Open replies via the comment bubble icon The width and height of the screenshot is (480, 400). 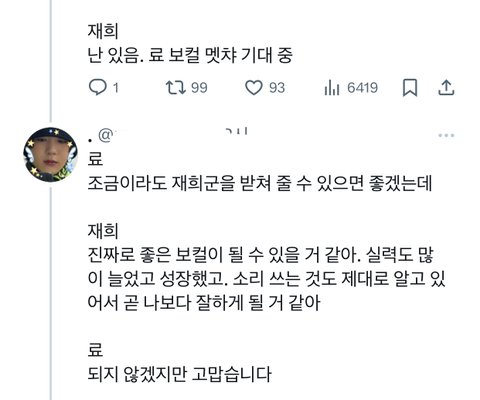pyautogui.click(x=97, y=88)
